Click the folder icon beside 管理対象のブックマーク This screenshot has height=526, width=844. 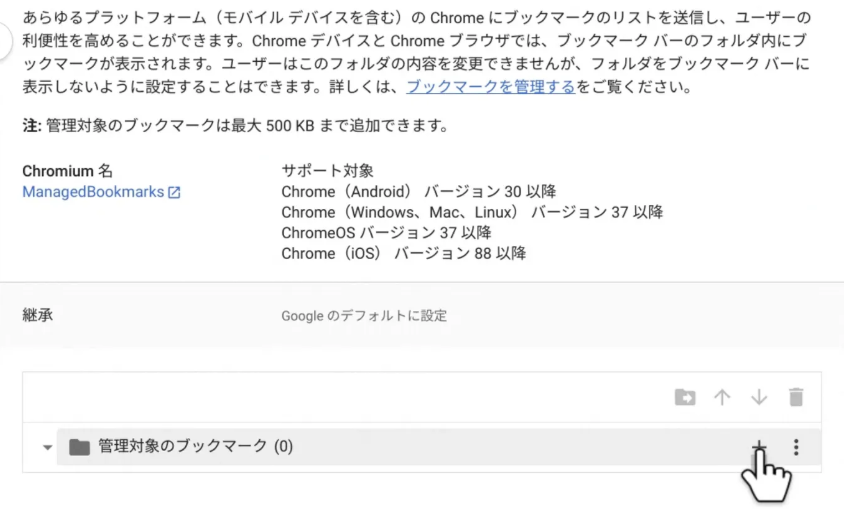[x=80, y=447]
